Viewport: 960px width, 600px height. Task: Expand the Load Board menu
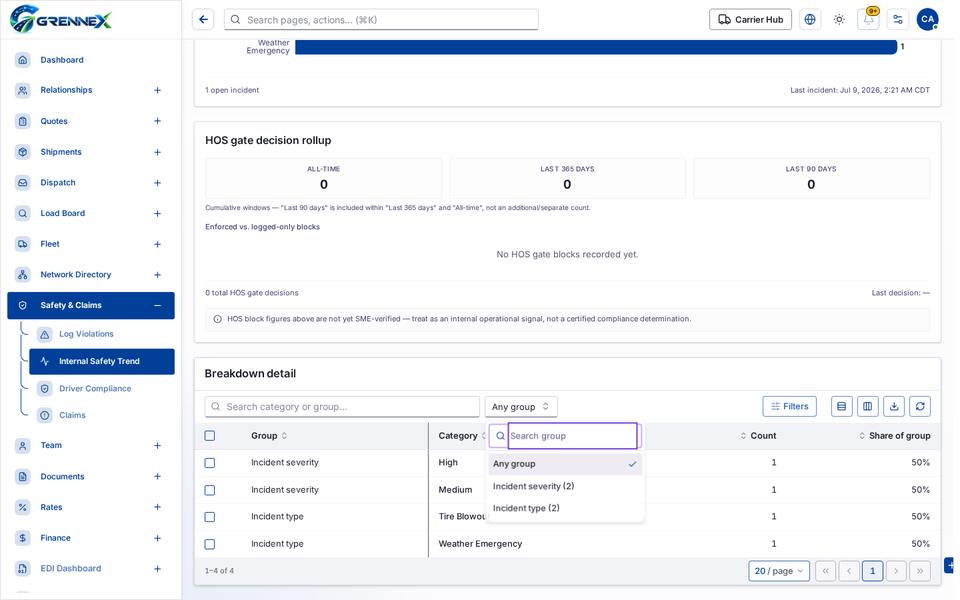pos(157,213)
